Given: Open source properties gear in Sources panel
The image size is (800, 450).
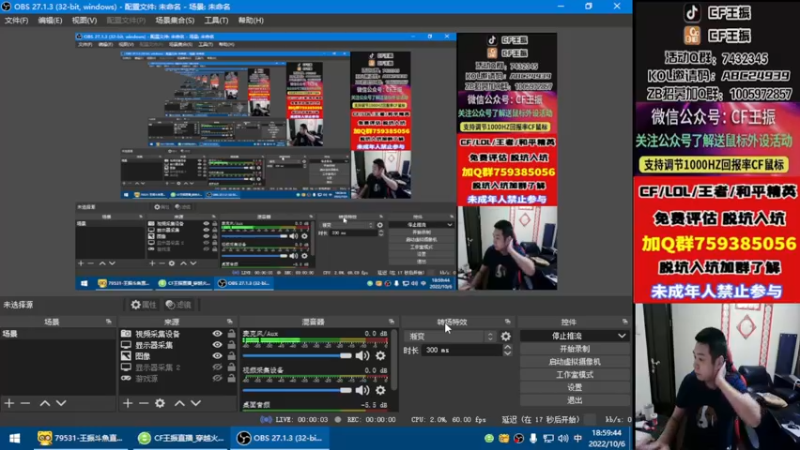Looking at the screenshot, I should coord(160,403).
